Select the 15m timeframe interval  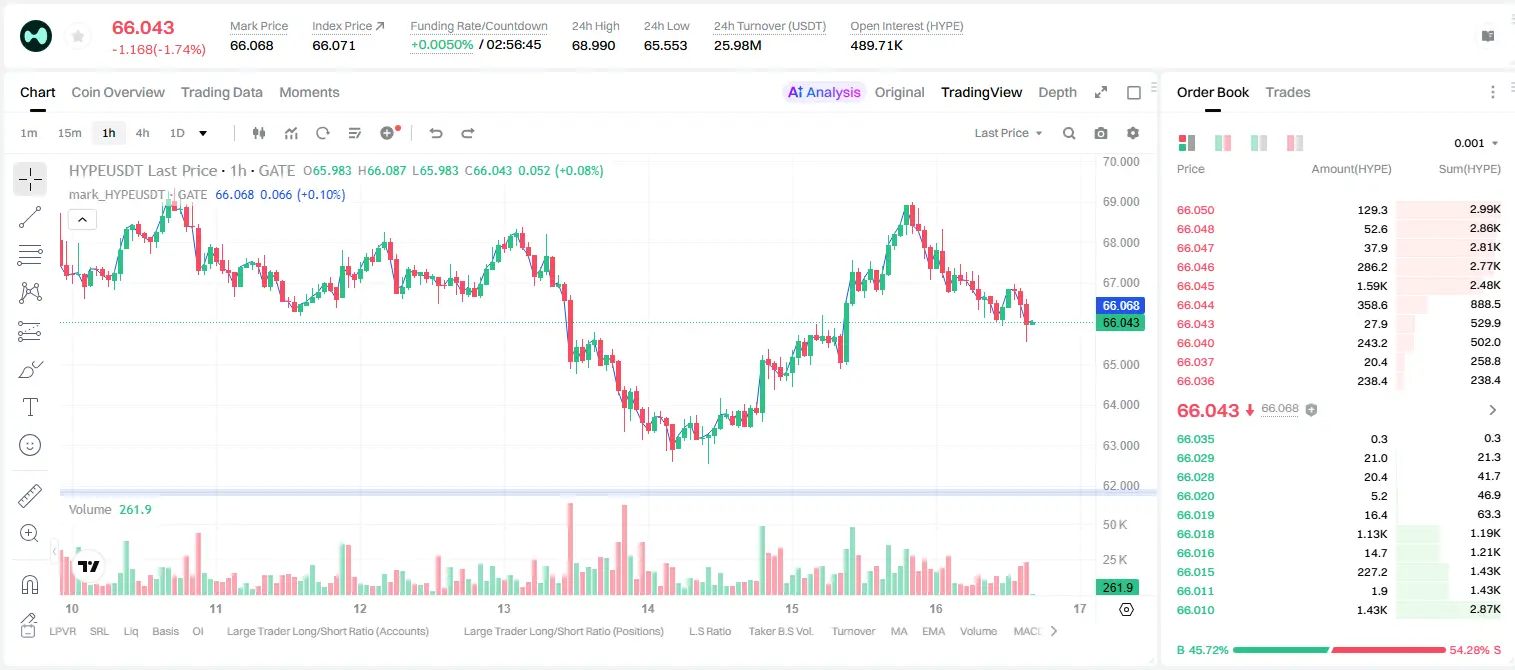tap(69, 133)
